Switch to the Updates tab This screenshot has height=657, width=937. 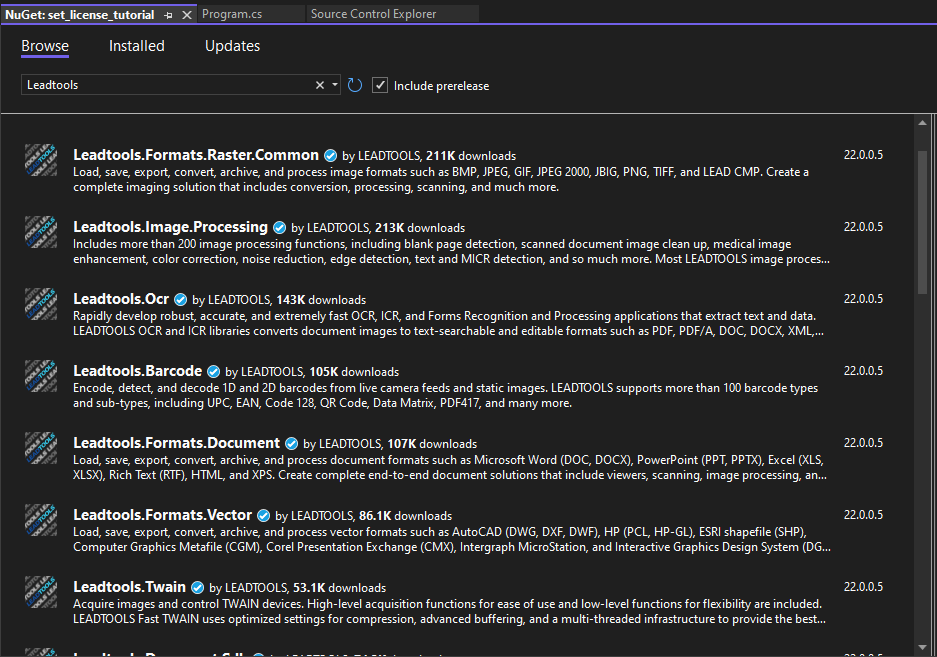(x=232, y=46)
